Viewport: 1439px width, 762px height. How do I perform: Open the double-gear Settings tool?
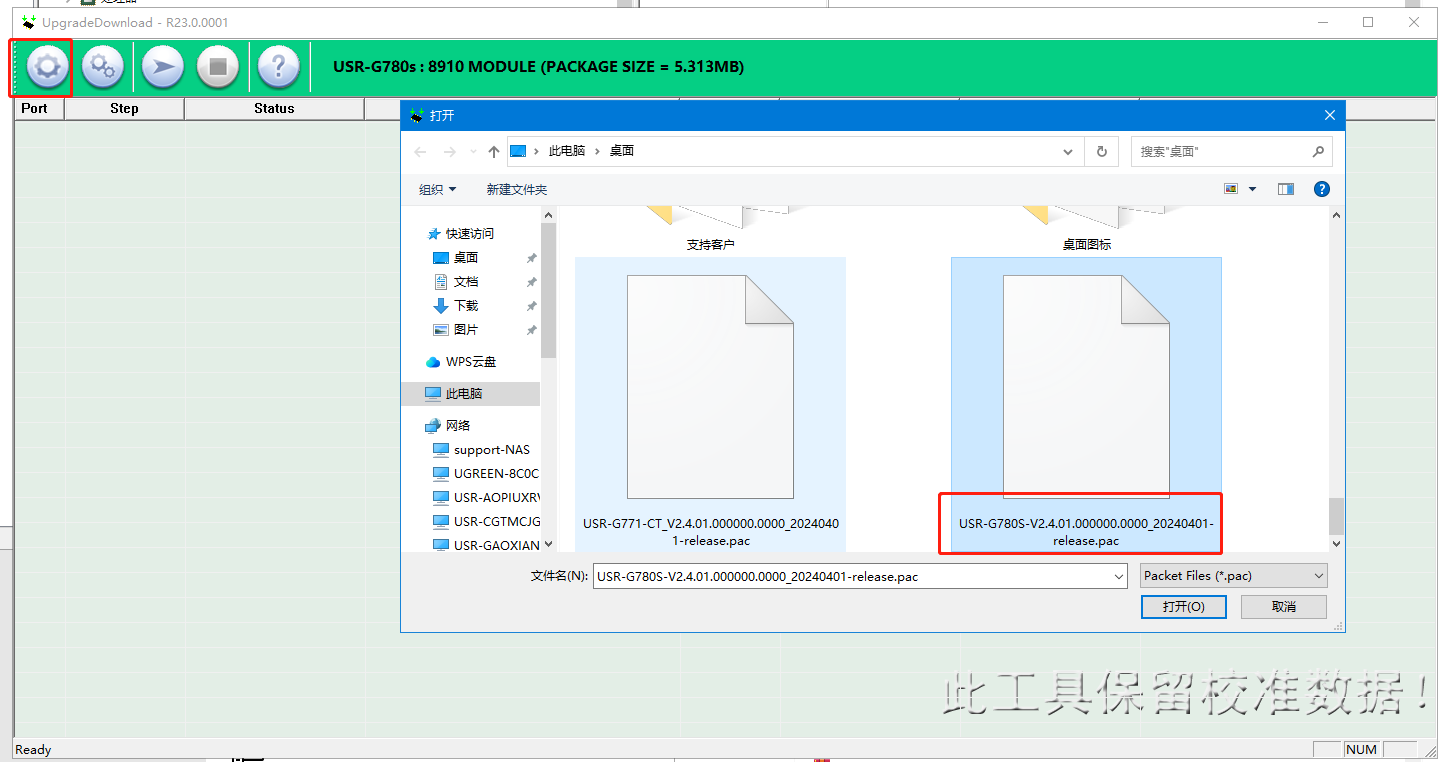pyautogui.click(x=102, y=67)
